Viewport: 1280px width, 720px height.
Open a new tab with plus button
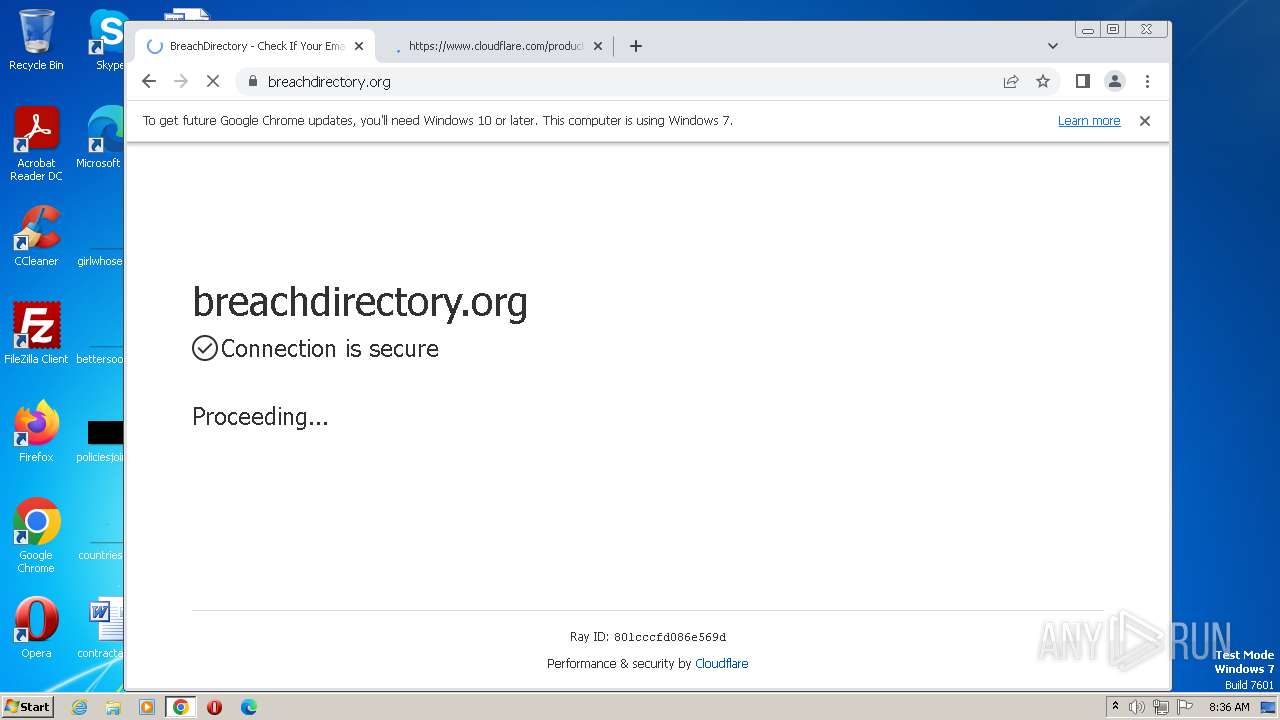pyautogui.click(x=636, y=46)
